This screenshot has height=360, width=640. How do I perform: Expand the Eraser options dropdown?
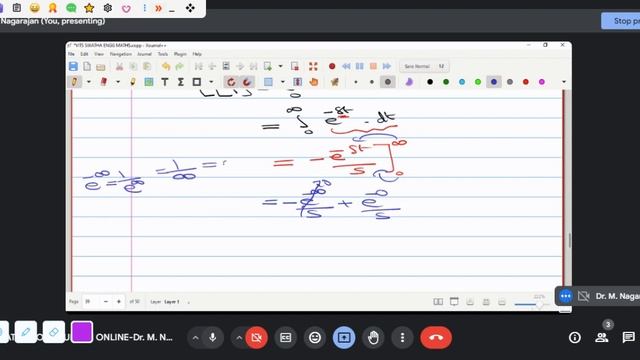click(118, 82)
